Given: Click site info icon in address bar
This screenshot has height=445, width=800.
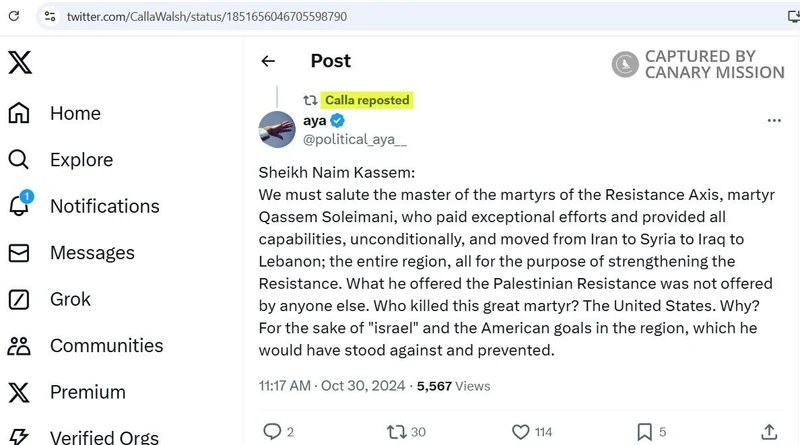Looking at the screenshot, I should tap(49, 17).
